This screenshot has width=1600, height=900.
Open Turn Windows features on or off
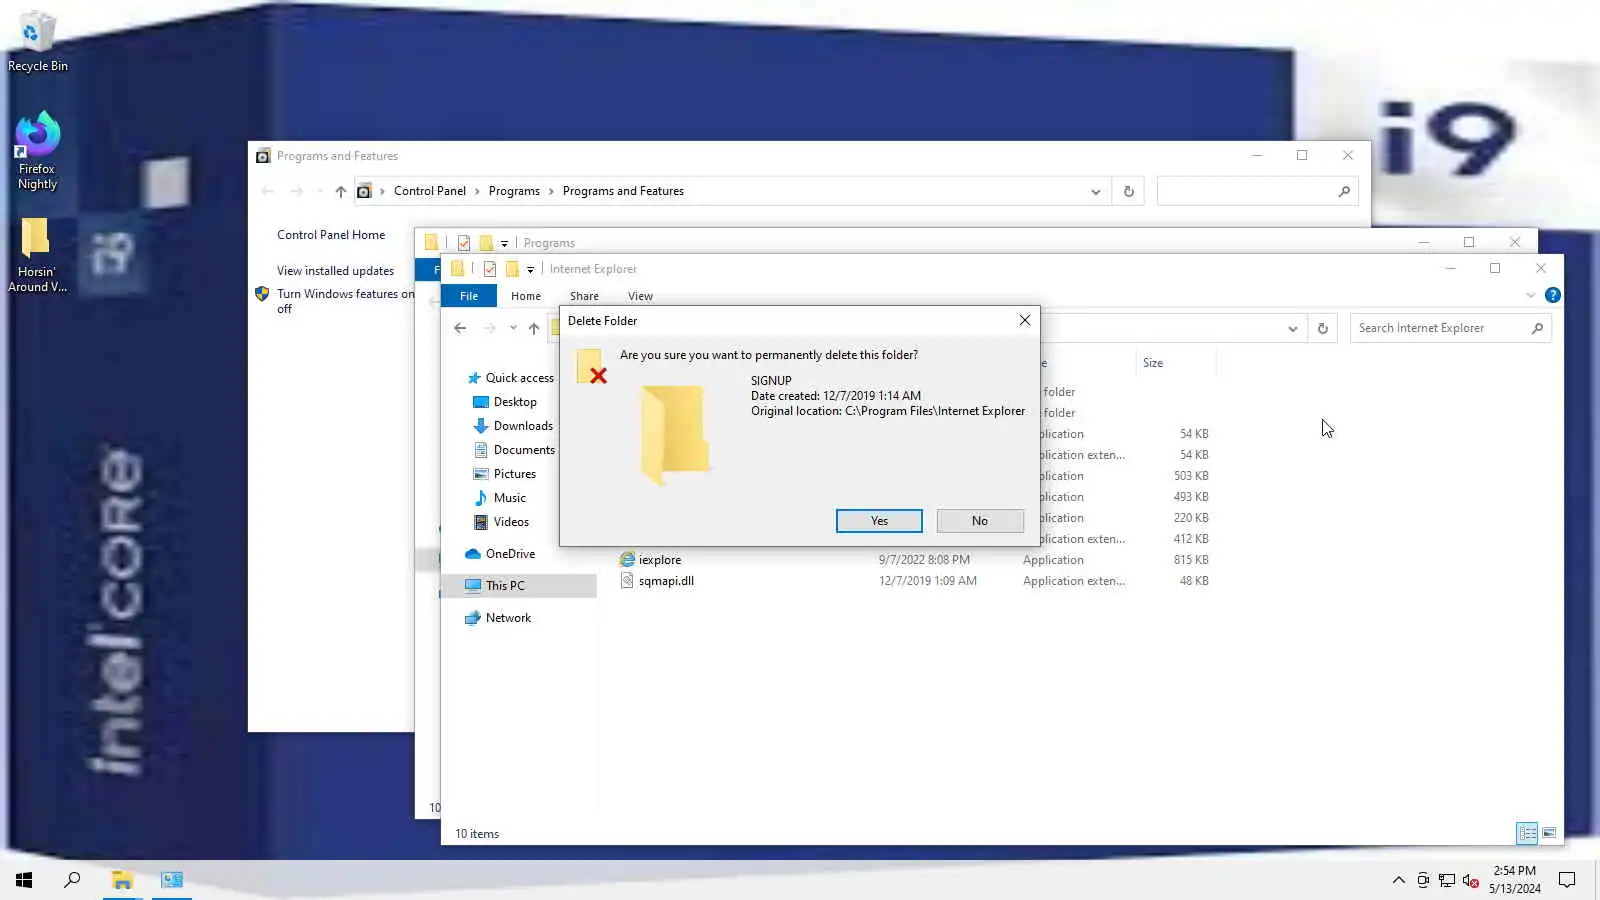coord(345,301)
